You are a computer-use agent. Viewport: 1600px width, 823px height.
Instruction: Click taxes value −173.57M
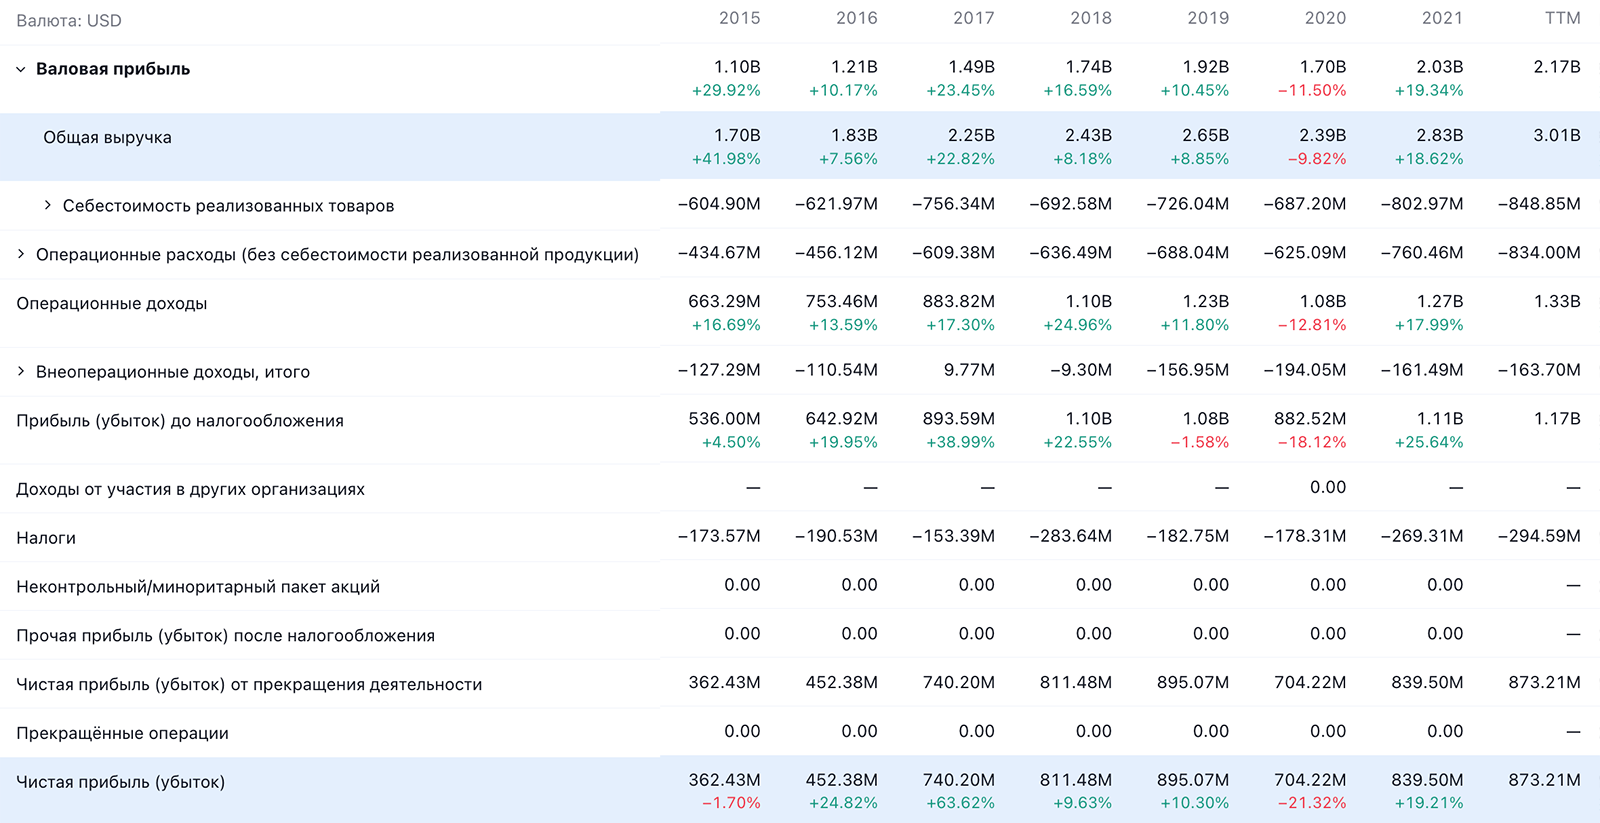click(x=719, y=536)
